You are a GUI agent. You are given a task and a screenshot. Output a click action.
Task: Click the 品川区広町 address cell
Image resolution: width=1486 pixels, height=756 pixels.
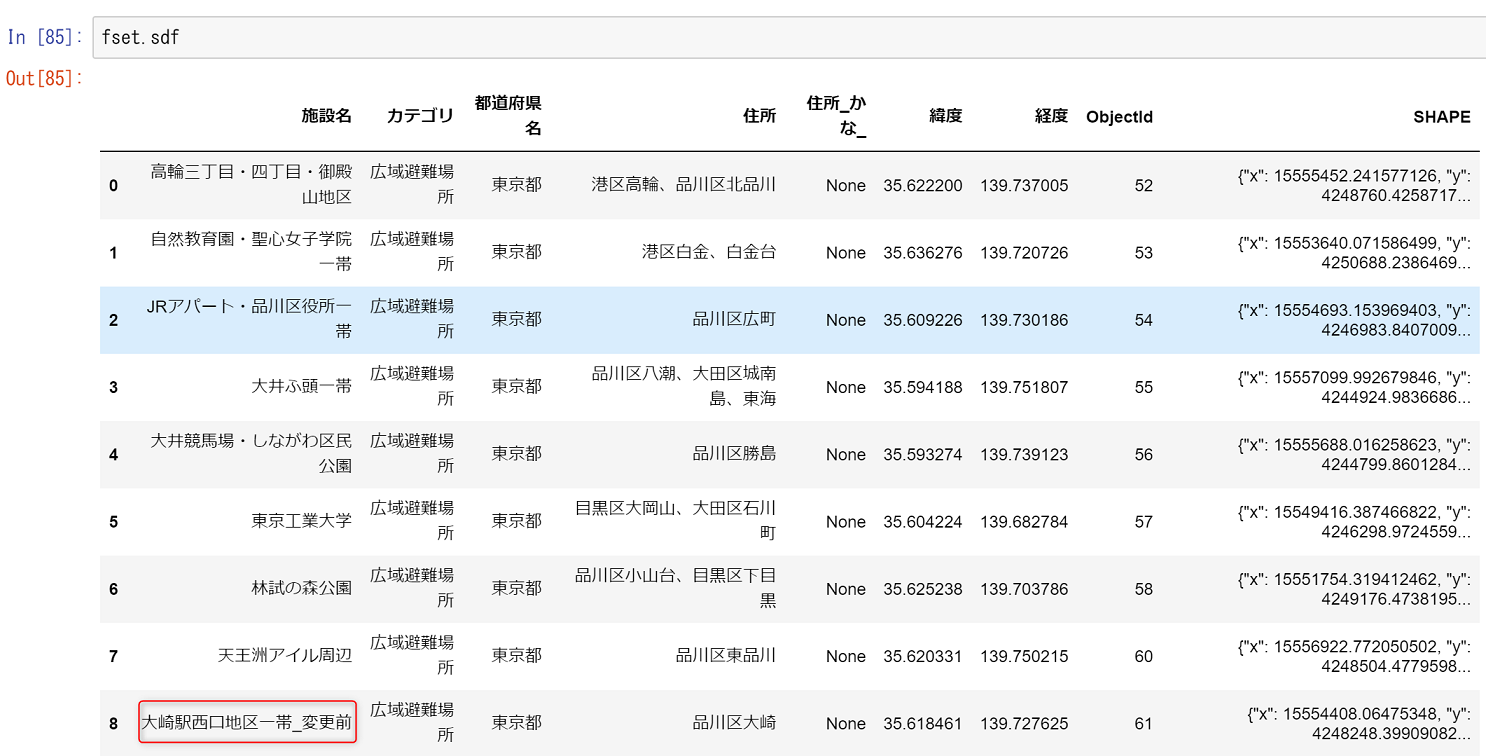734,319
